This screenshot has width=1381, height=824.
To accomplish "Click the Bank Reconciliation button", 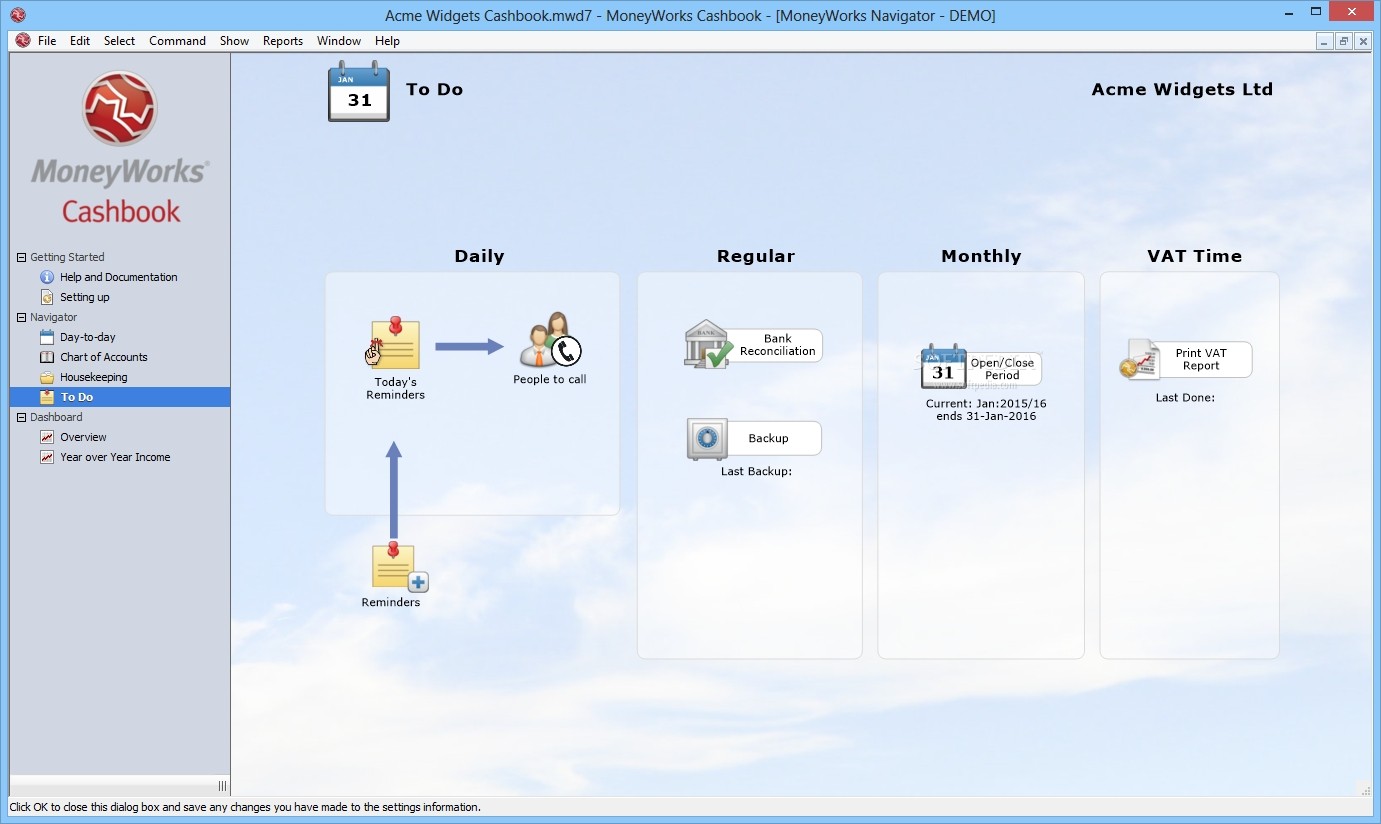I will (x=776, y=345).
